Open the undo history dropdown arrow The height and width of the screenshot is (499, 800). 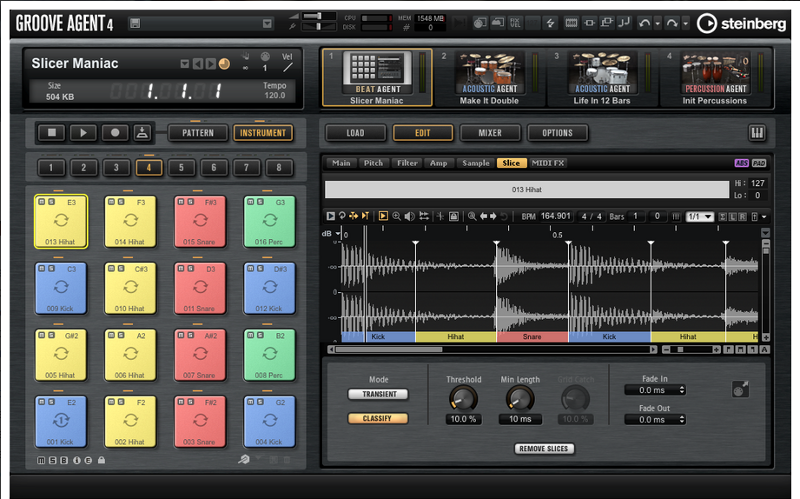tap(658, 23)
